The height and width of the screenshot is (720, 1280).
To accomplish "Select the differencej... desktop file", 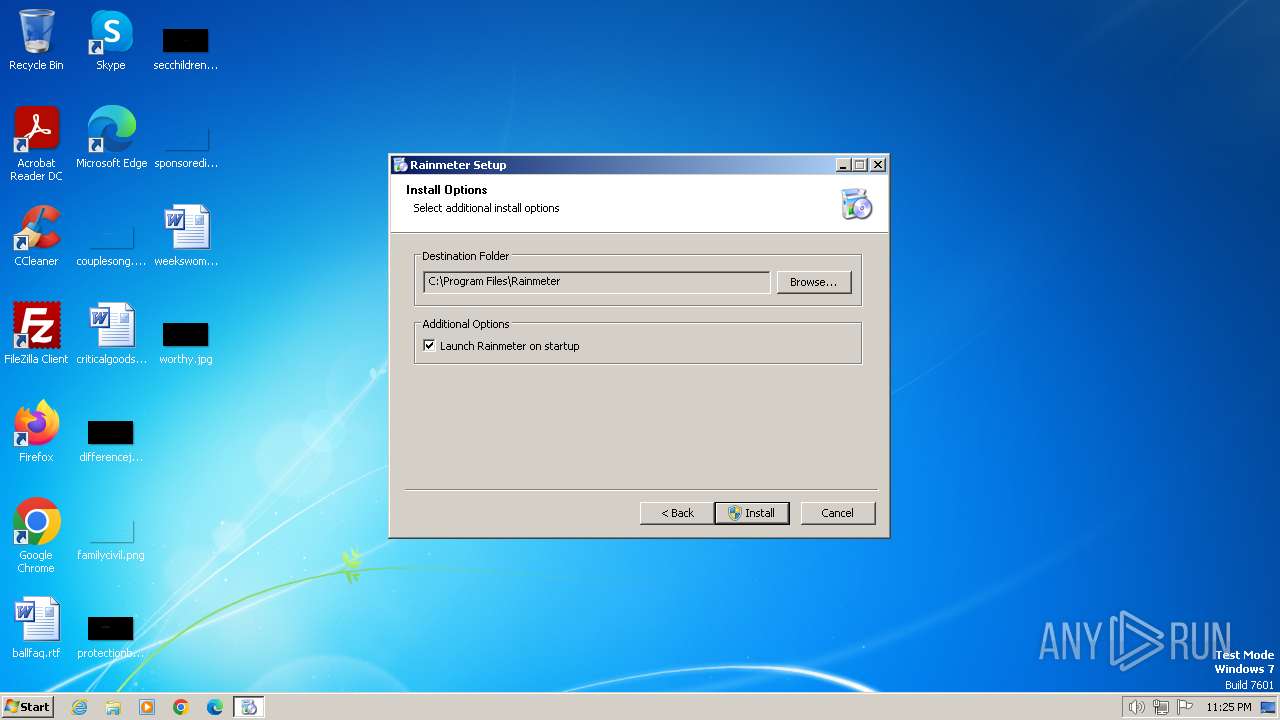I will pos(110,440).
